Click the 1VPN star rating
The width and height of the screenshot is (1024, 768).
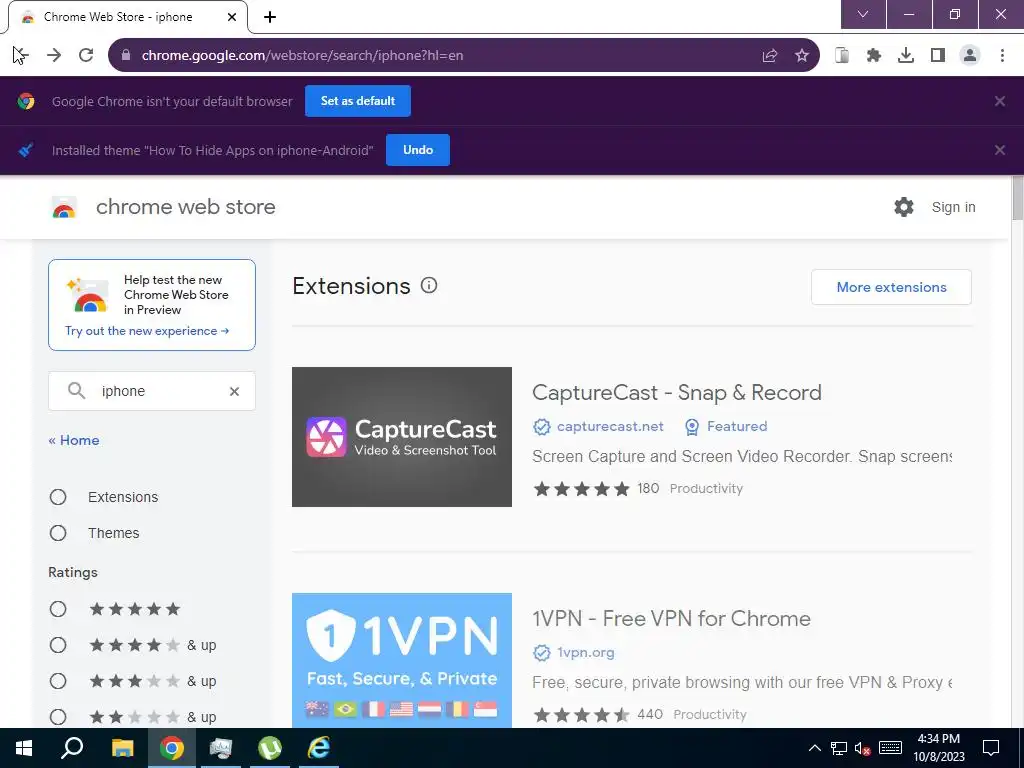click(x=581, y=714)
